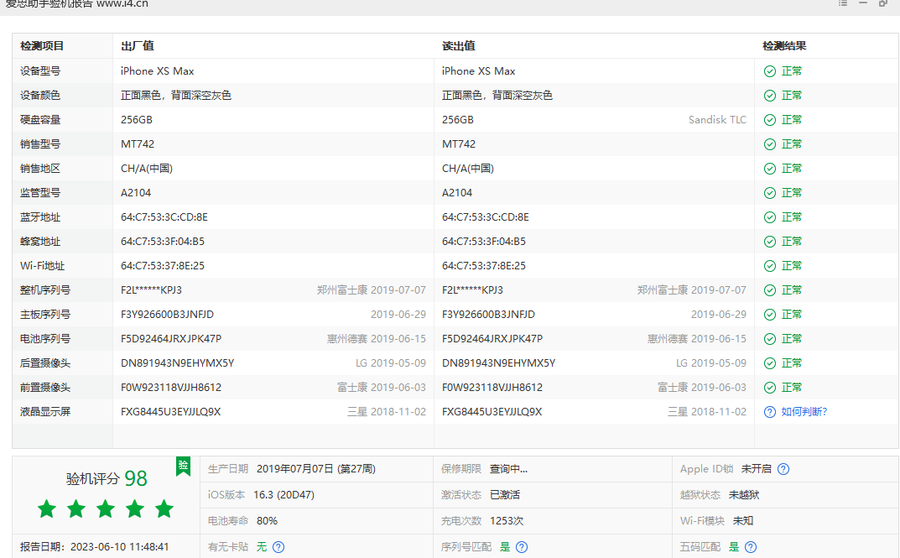Select the green check icon beside 监管型号

click(770, 193)
